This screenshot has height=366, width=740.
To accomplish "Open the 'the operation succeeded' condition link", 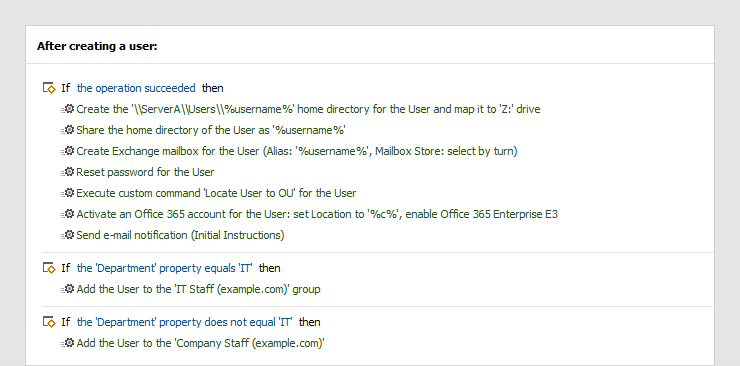I will (136, 88).
